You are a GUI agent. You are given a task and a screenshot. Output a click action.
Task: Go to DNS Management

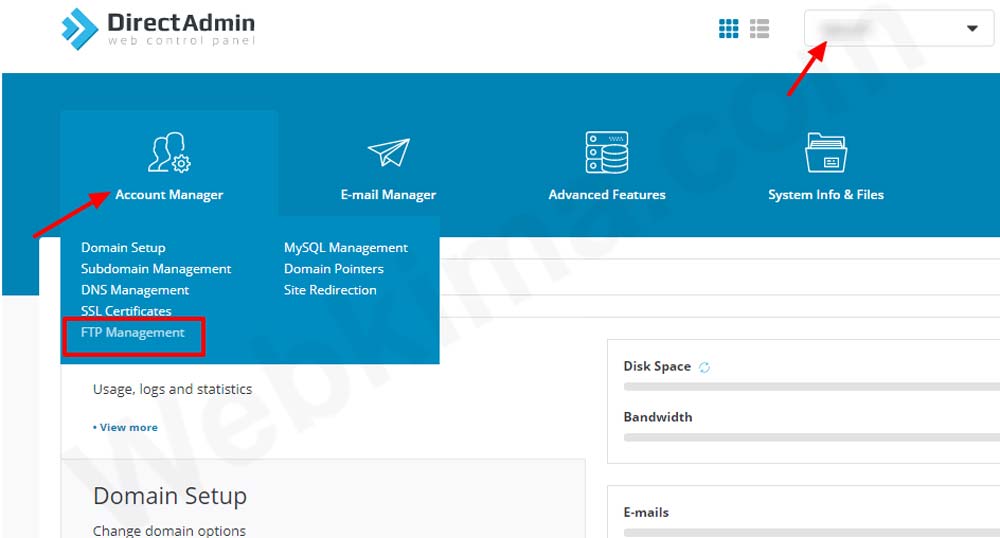(135, 290)
